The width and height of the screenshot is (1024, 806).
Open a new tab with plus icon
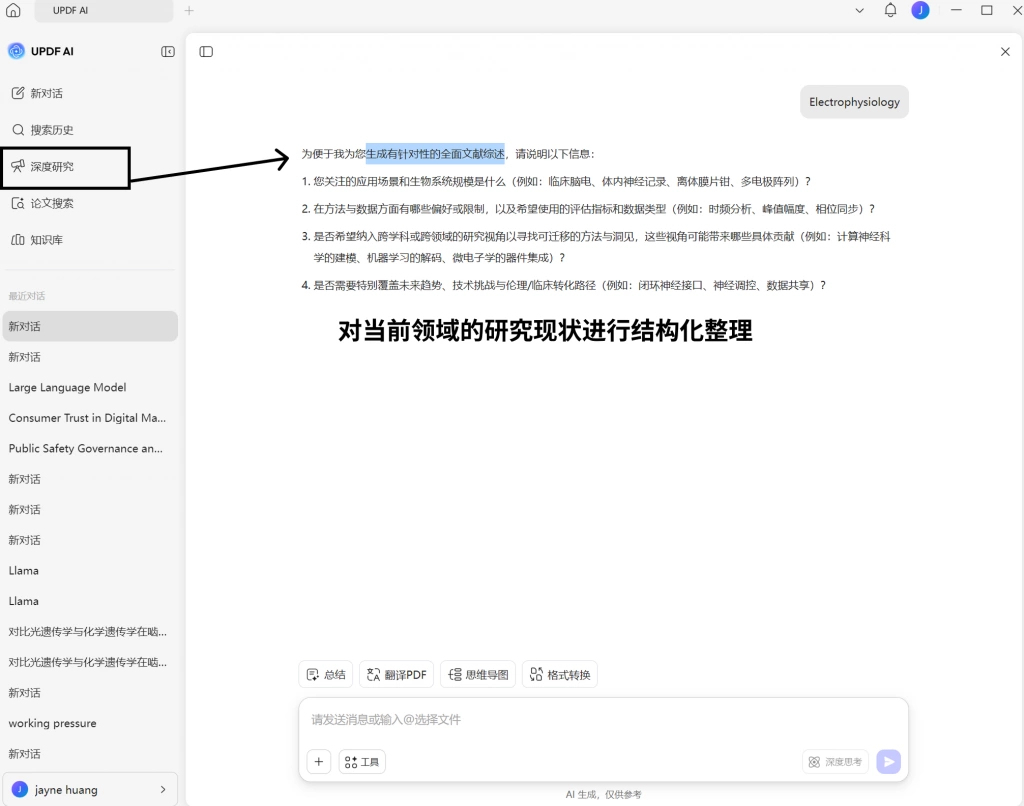click(189, 10)
